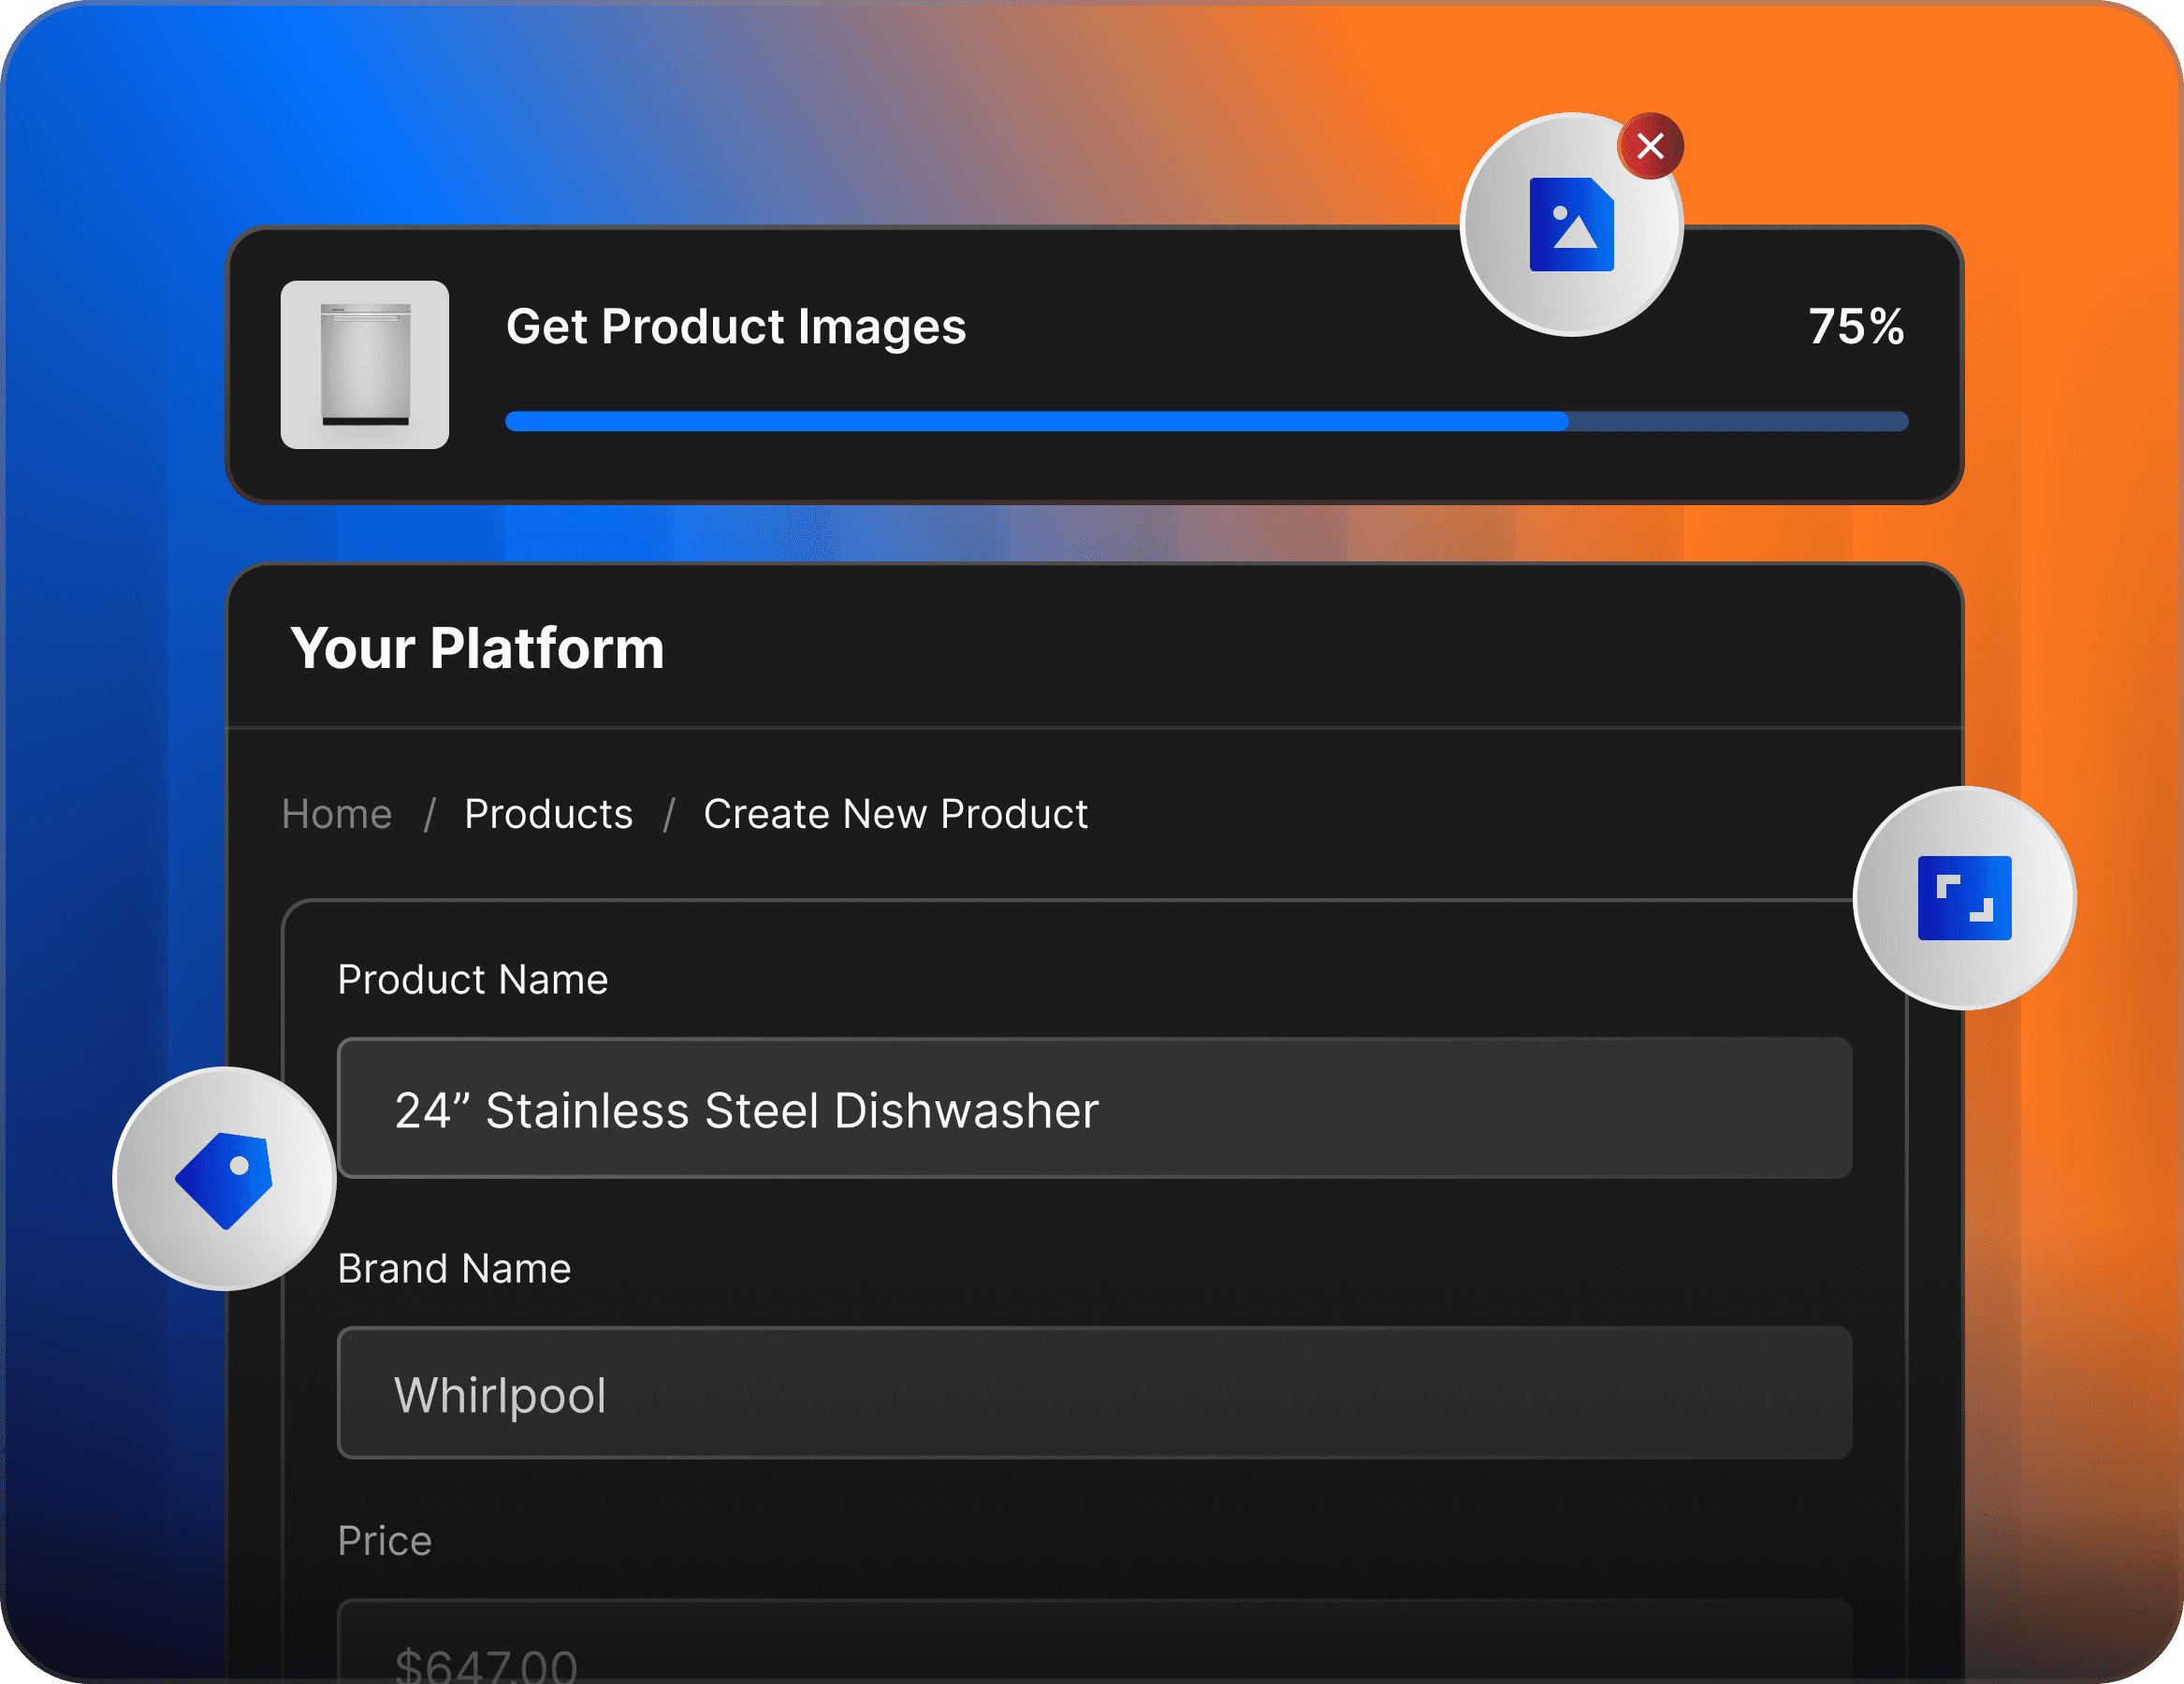Click the Price label
Screen dimensions: 2184x1684
[384, 1541]
